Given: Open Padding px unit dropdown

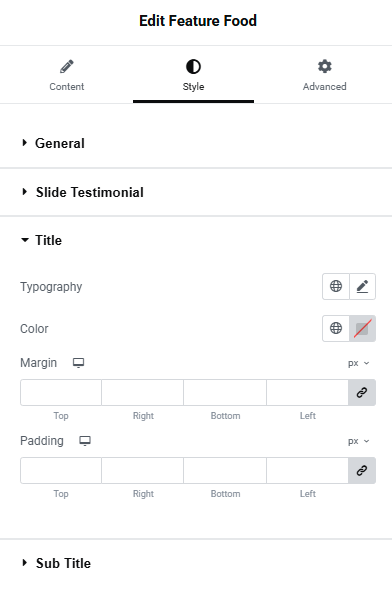Looking at the screenshot, I should point(358,441).
